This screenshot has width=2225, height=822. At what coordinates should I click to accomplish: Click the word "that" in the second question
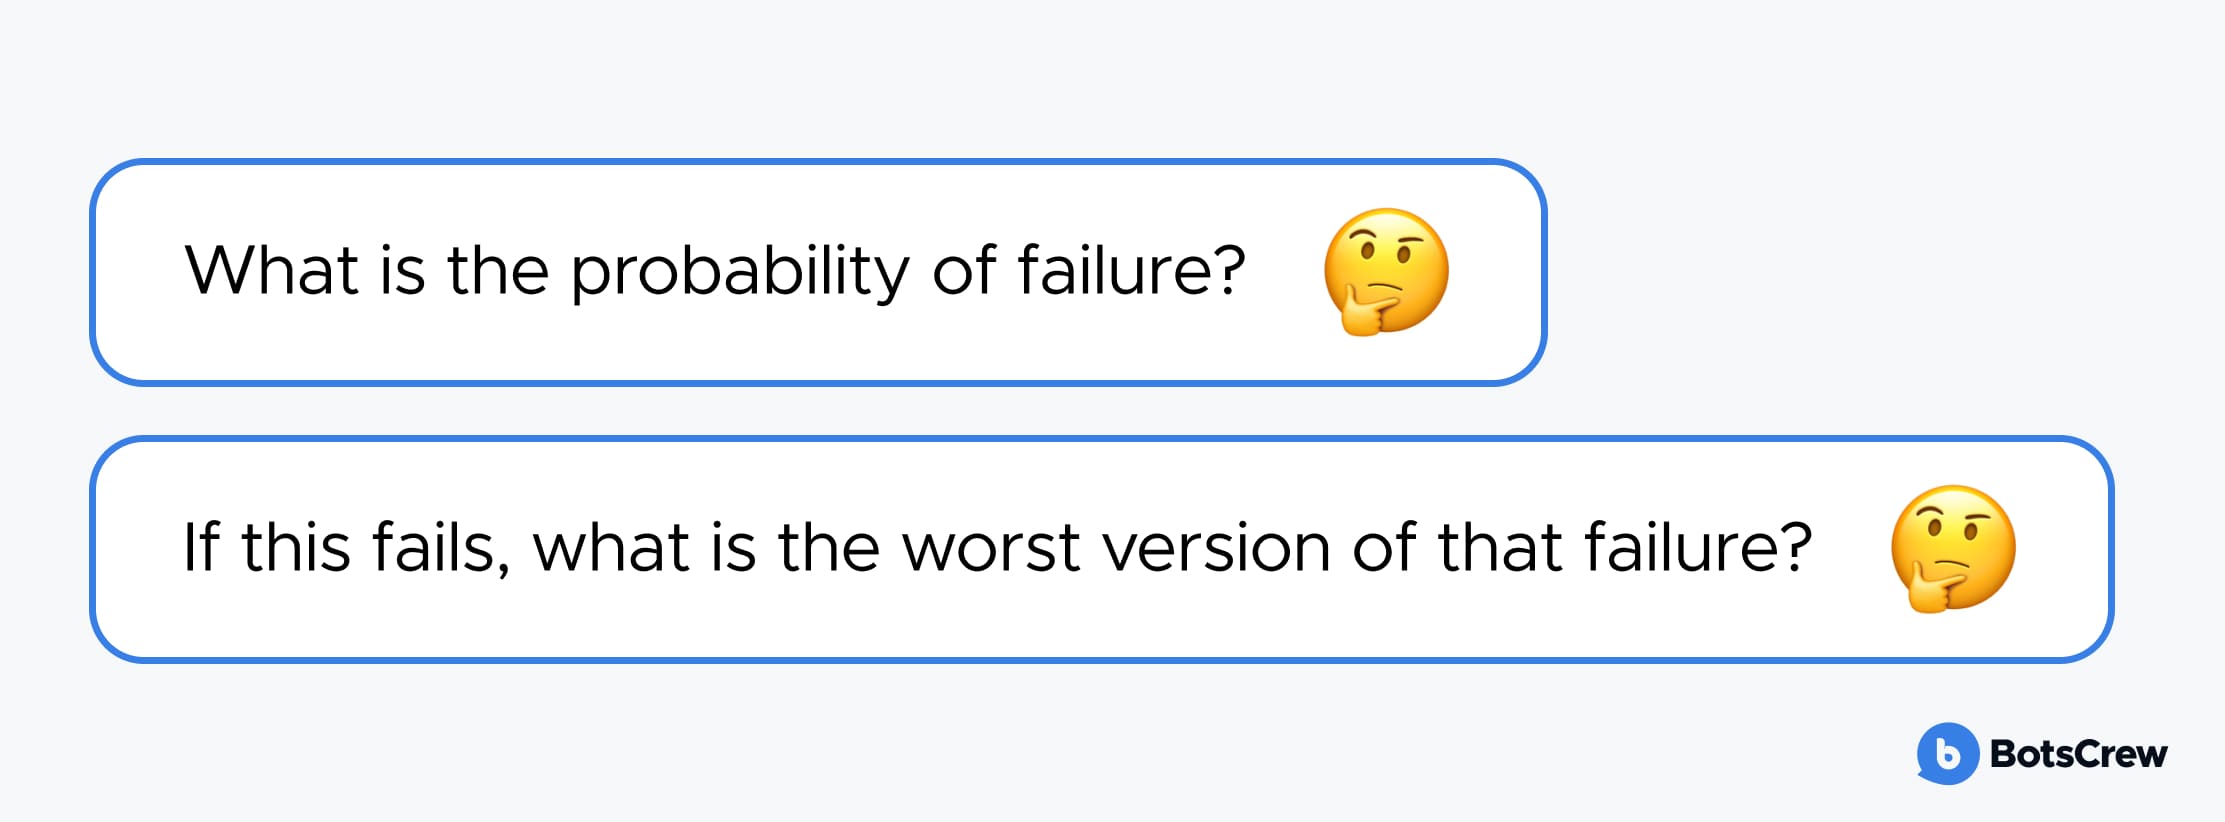(x=1499, y=548)
